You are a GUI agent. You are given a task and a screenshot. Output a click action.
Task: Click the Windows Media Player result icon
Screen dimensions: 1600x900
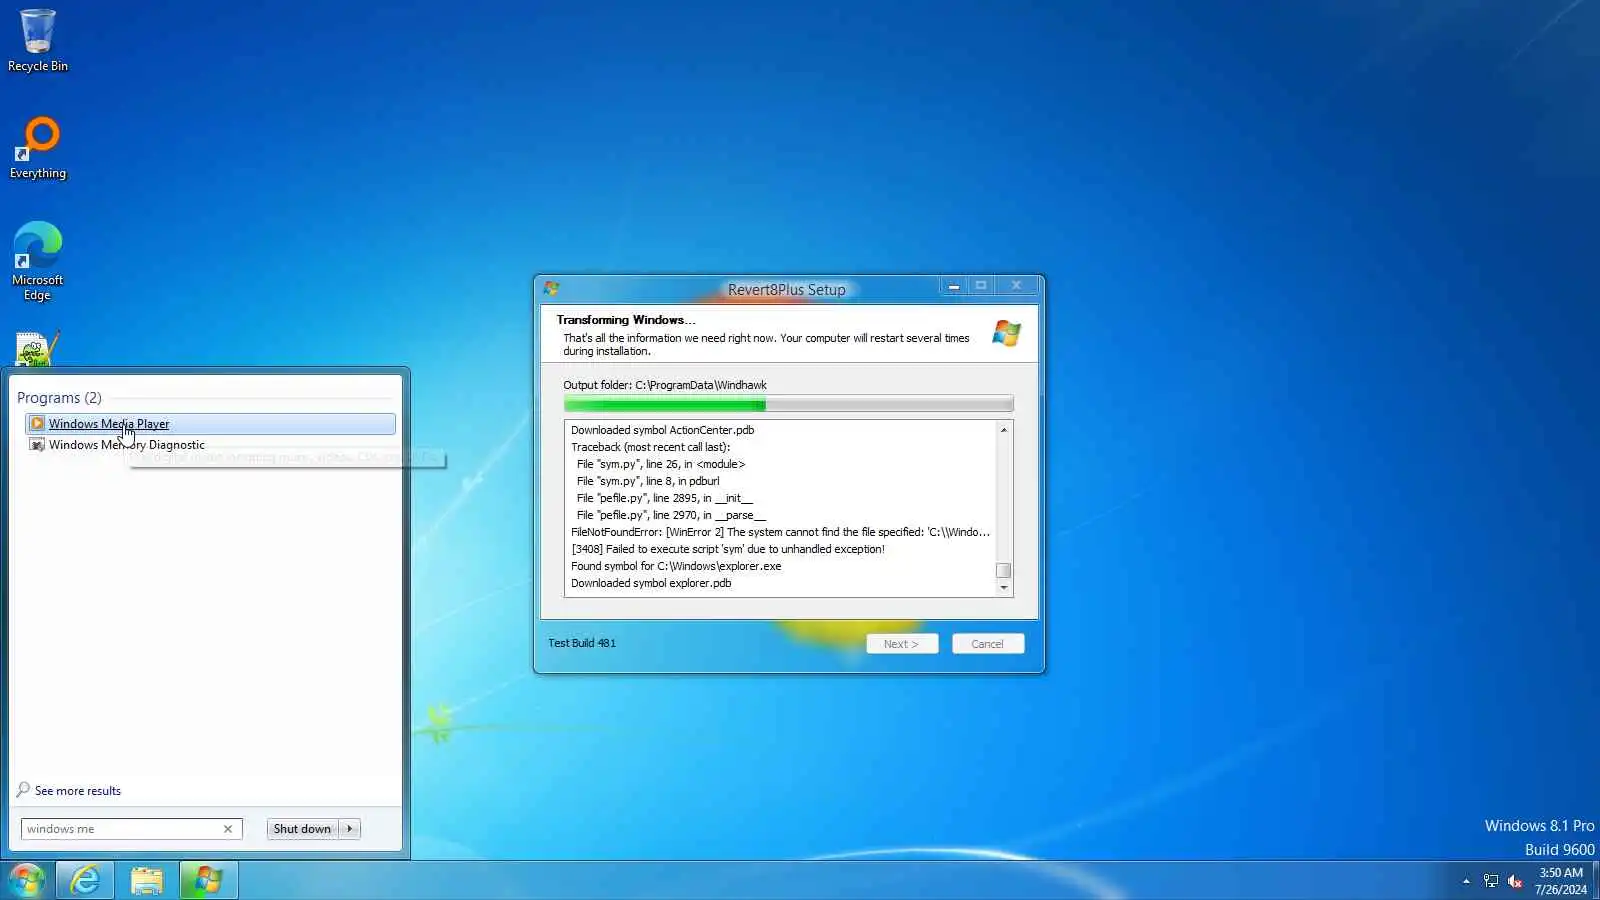click(x=37, y=424)
